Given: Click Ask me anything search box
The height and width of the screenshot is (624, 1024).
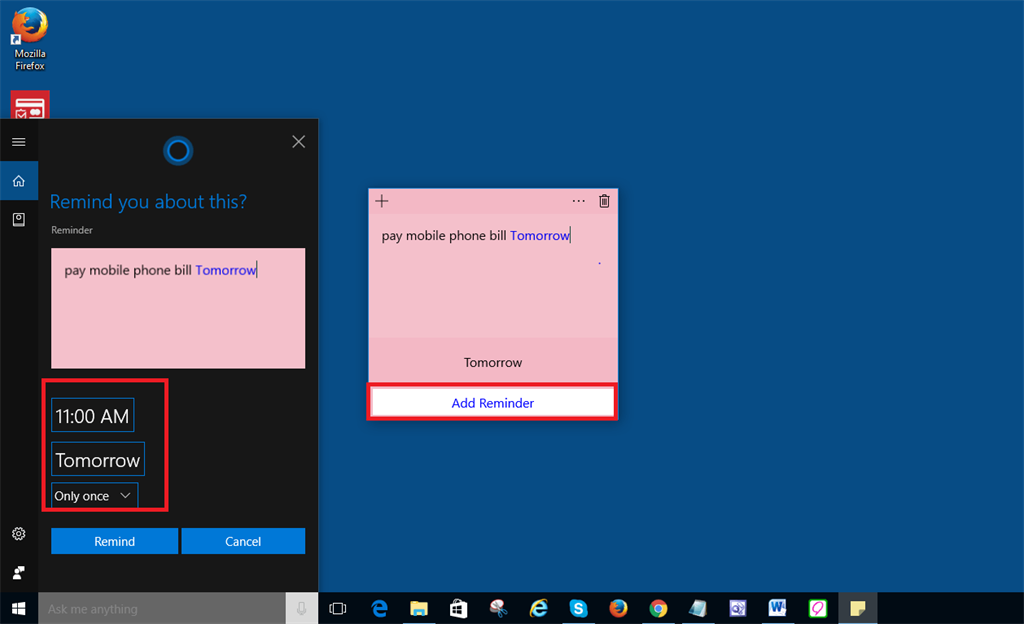Looking at the screenshot, I should point(162,609).
